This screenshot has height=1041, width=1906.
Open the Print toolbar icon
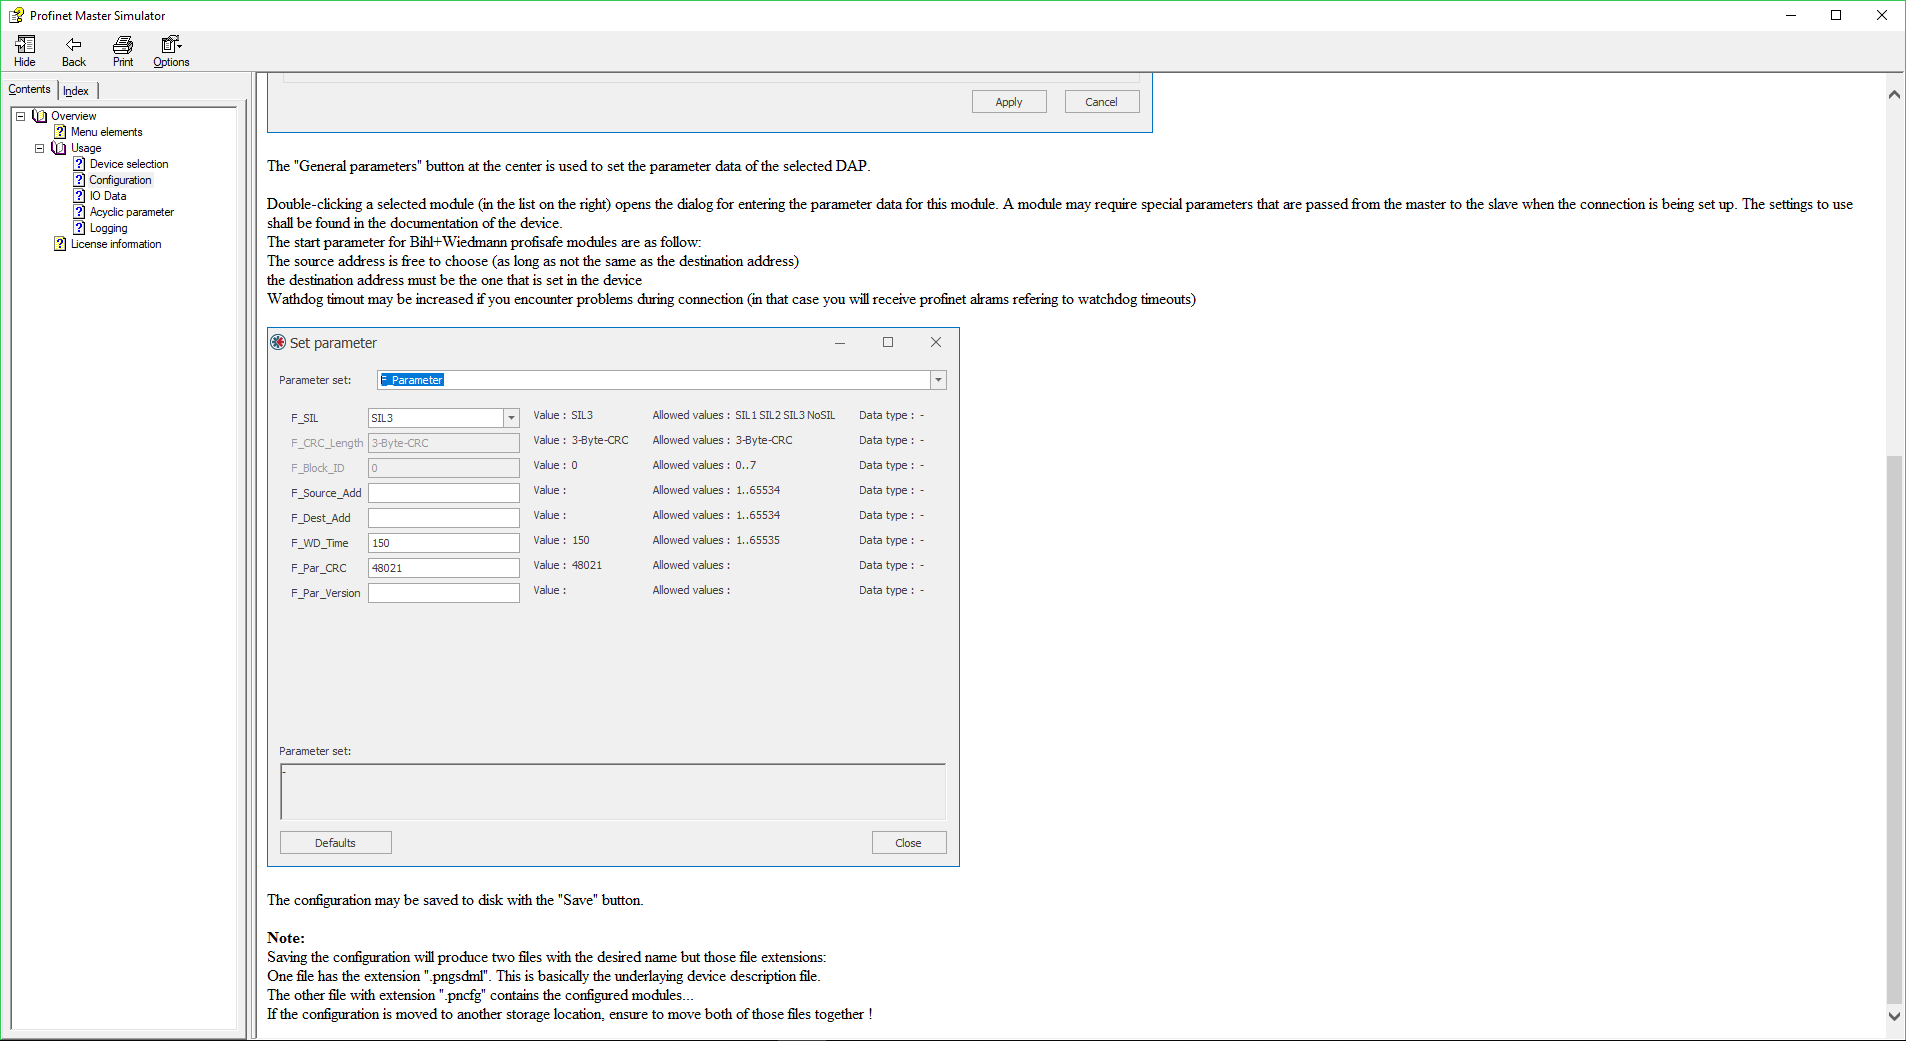pyautogui.click(x=122, y=46)
